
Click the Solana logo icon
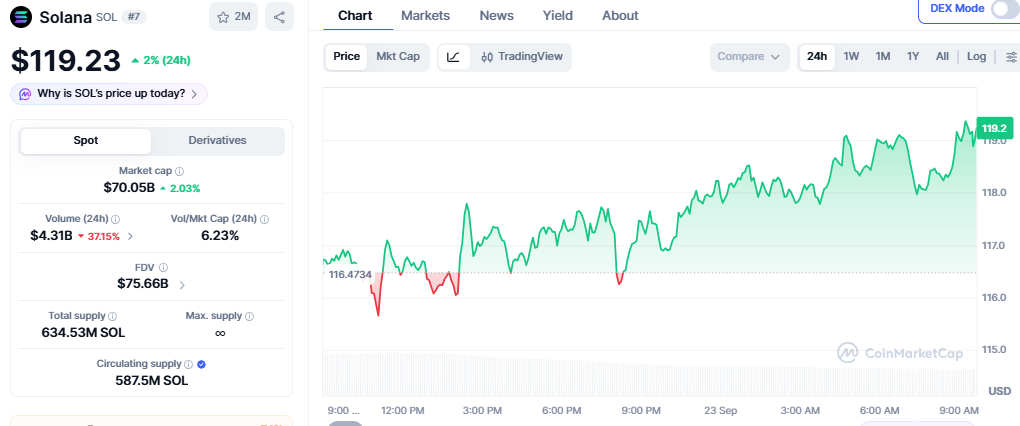(21, 17)
